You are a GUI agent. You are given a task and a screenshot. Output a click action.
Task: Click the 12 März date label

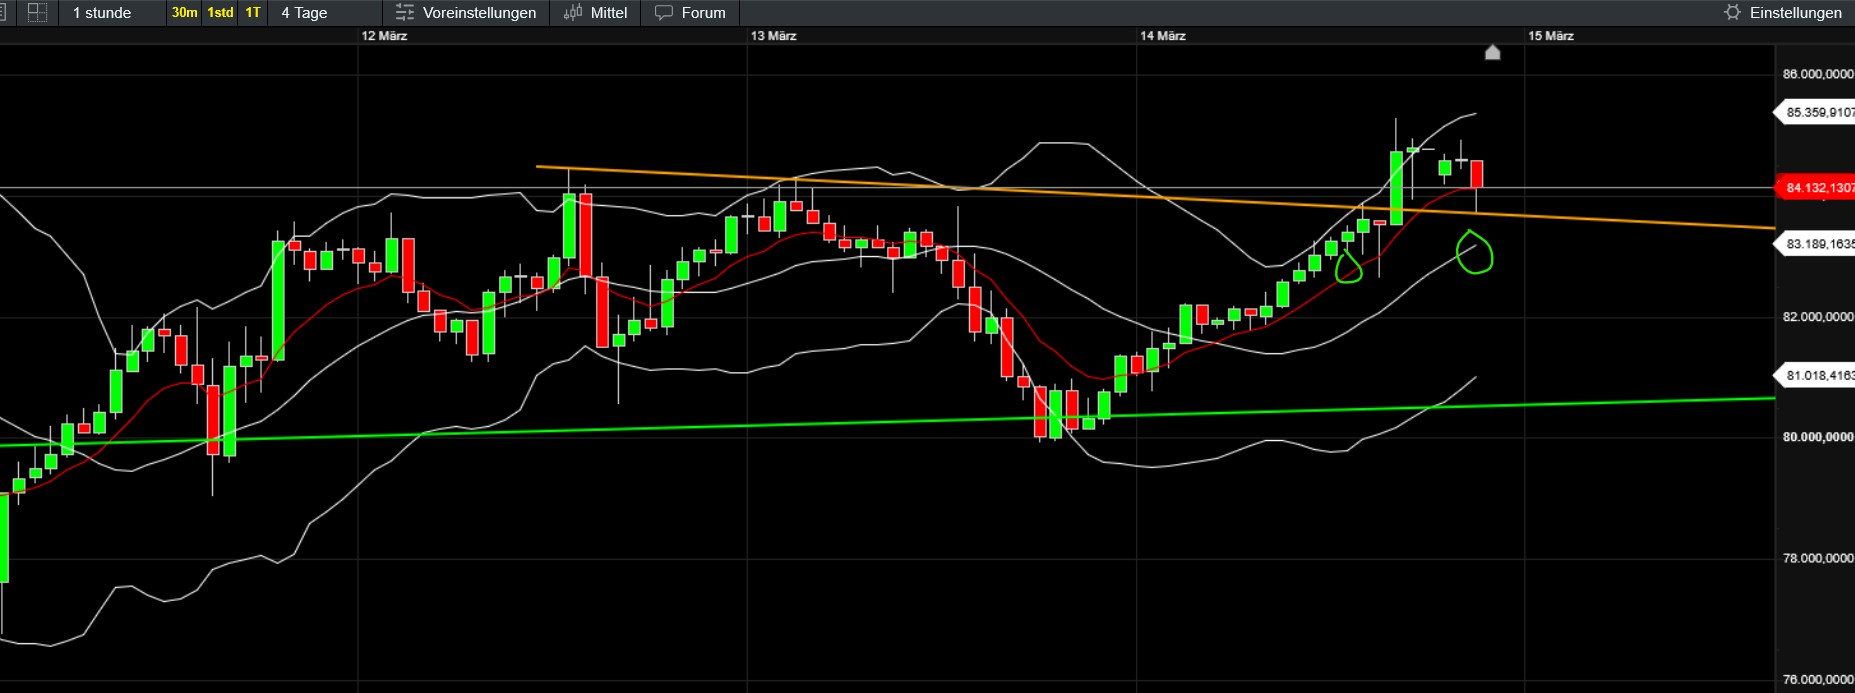(384, 36)
